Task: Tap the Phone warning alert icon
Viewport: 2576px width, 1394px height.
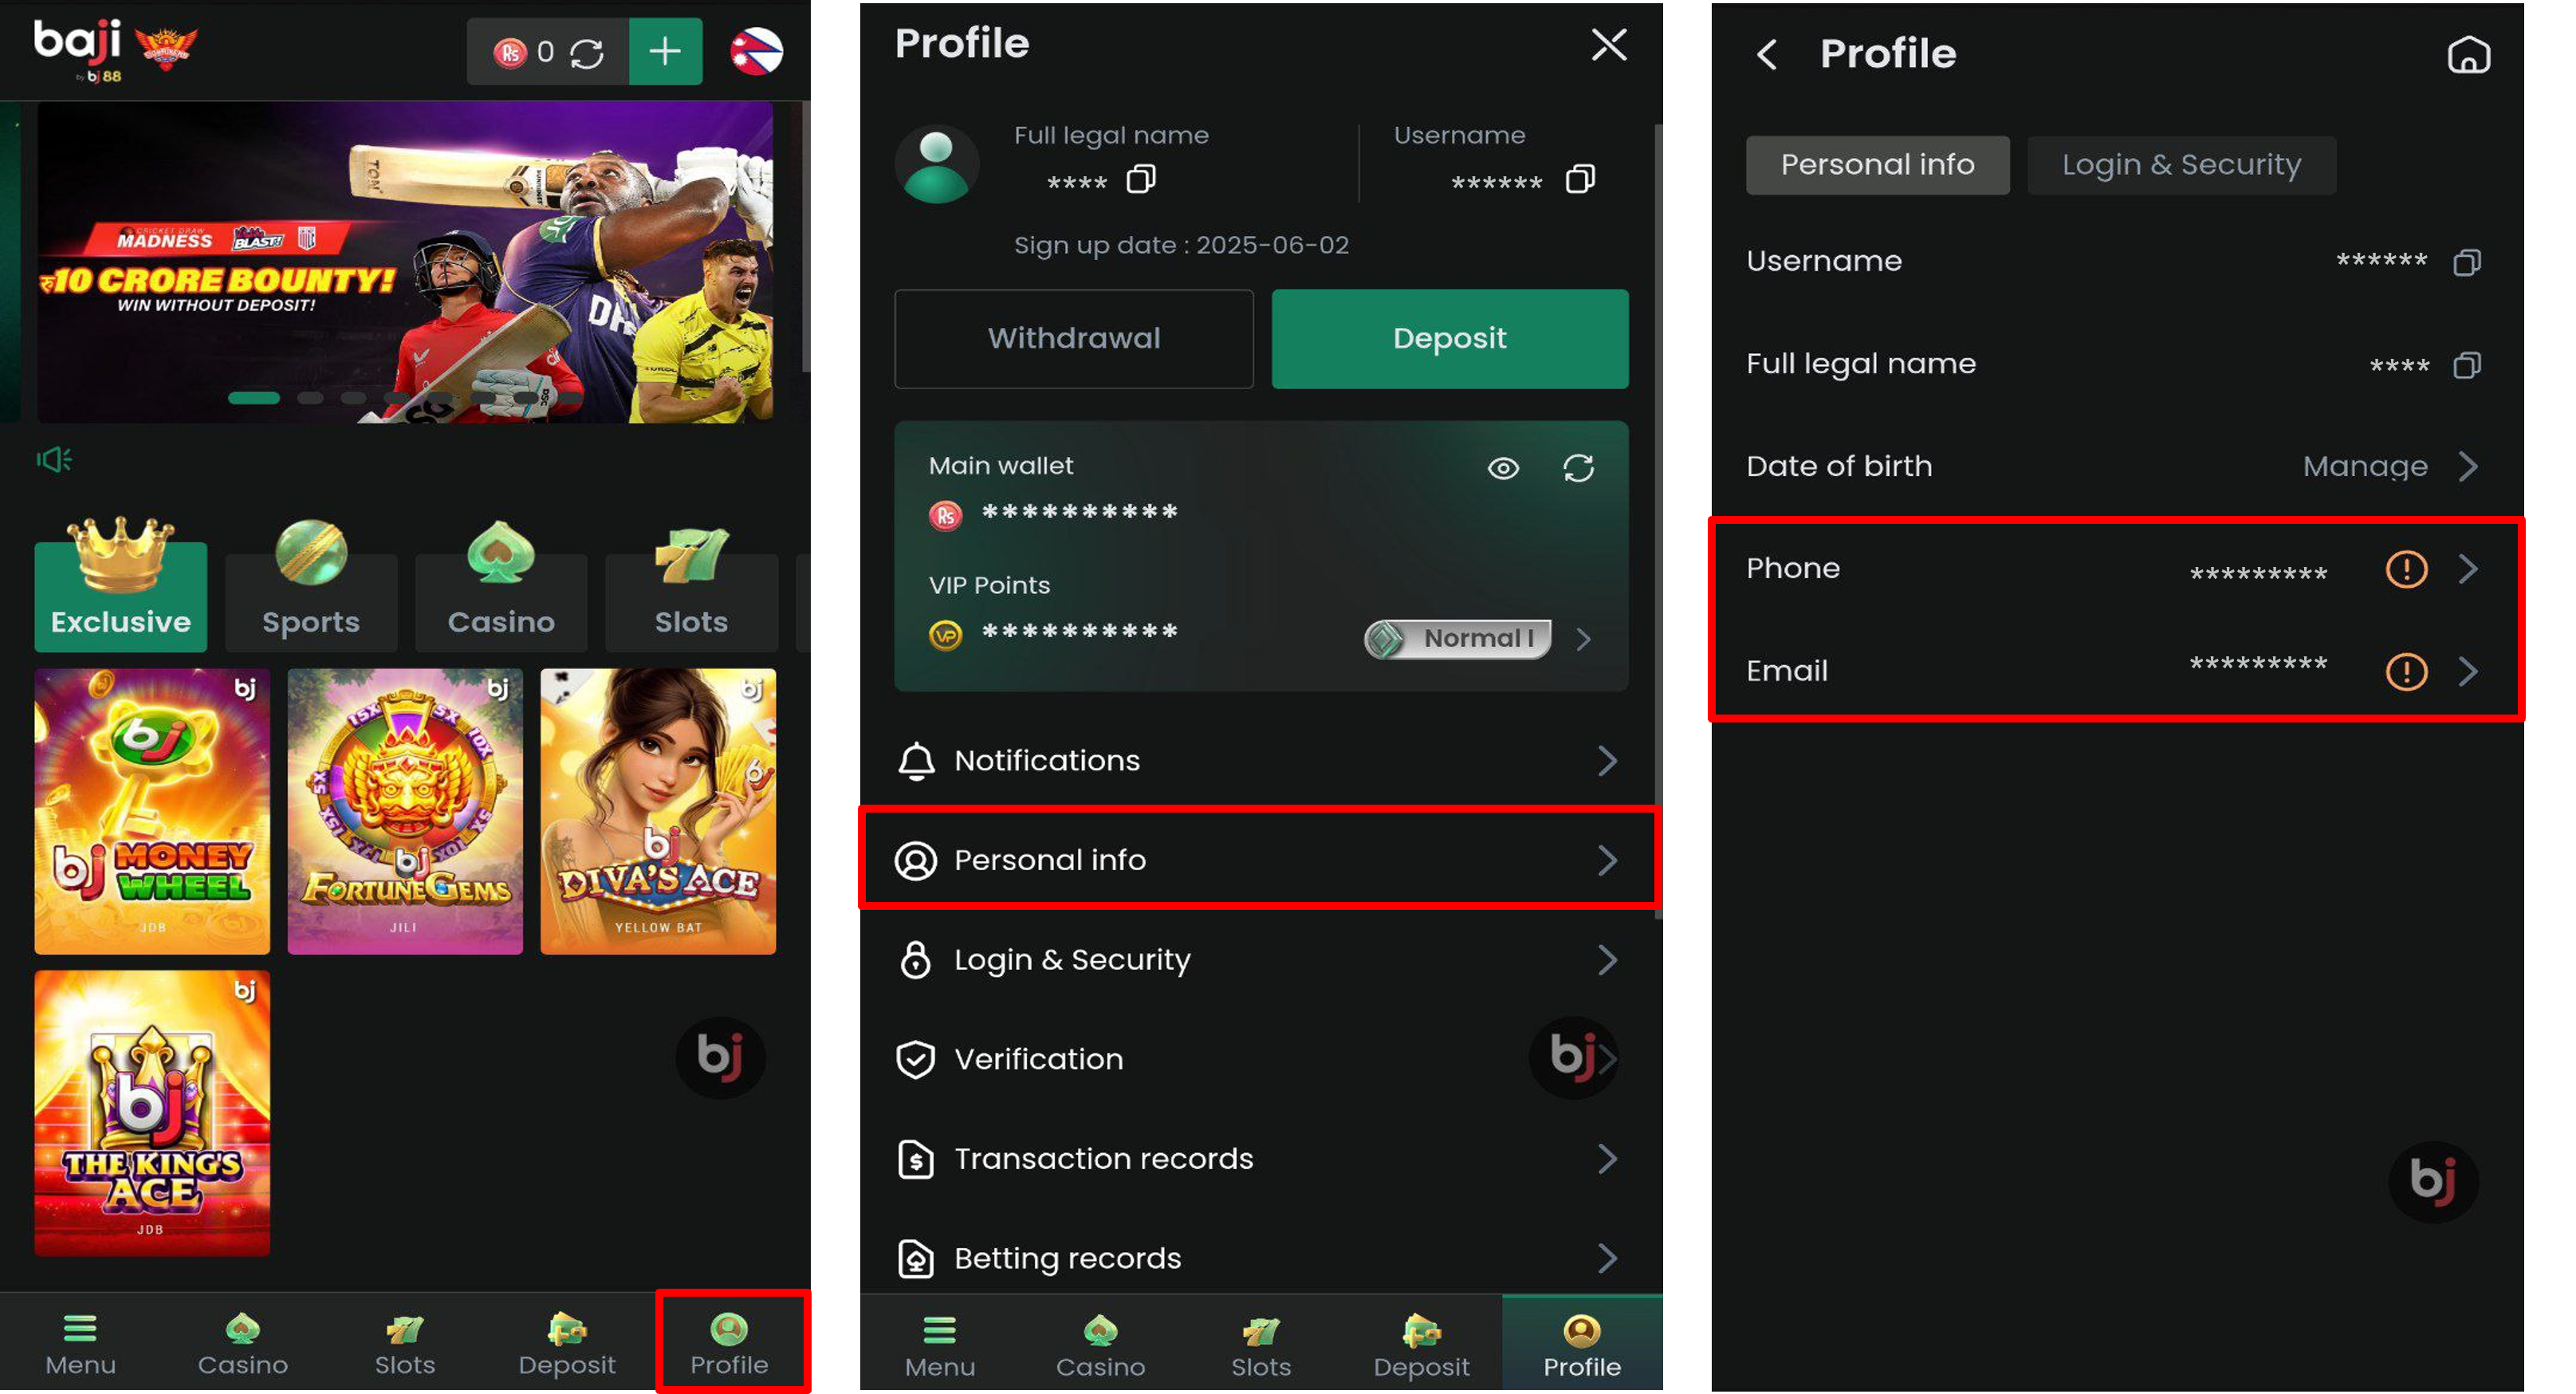Action: [x=2406, y=569]
